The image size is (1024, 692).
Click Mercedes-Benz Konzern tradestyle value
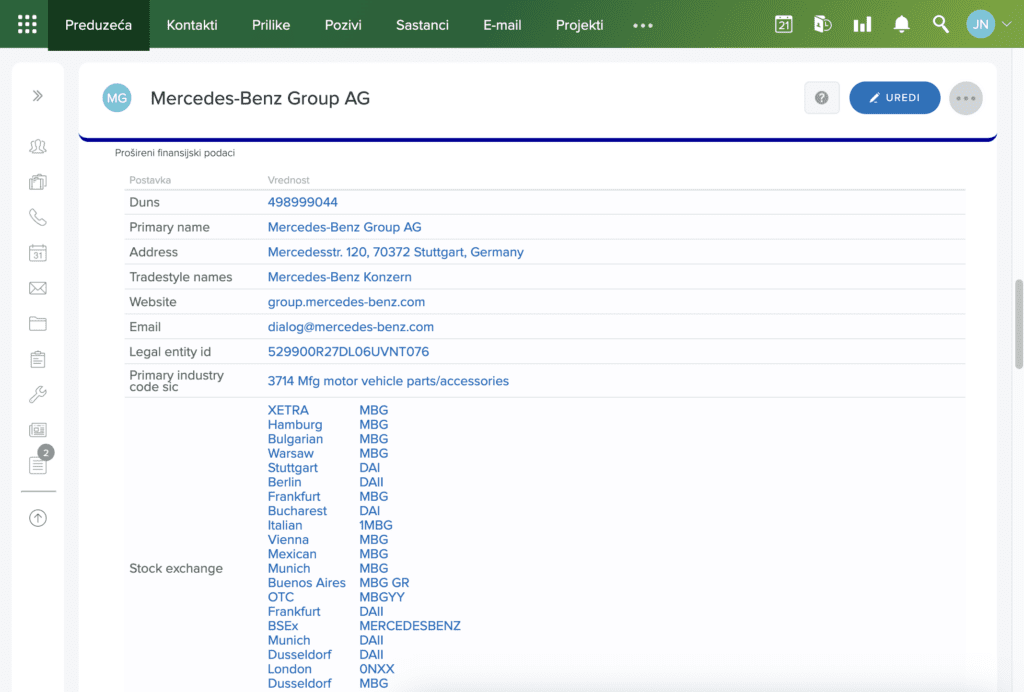pyautogui.click(x=340, y=277)
